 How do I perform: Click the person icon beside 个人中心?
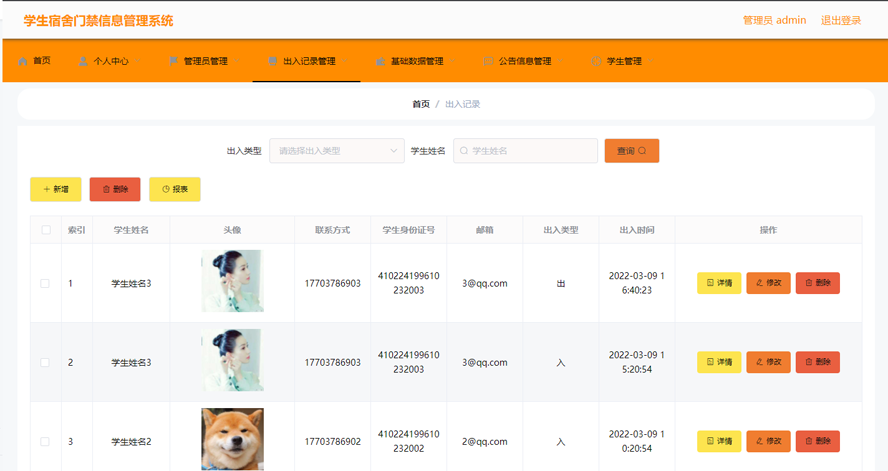(83, 61)
